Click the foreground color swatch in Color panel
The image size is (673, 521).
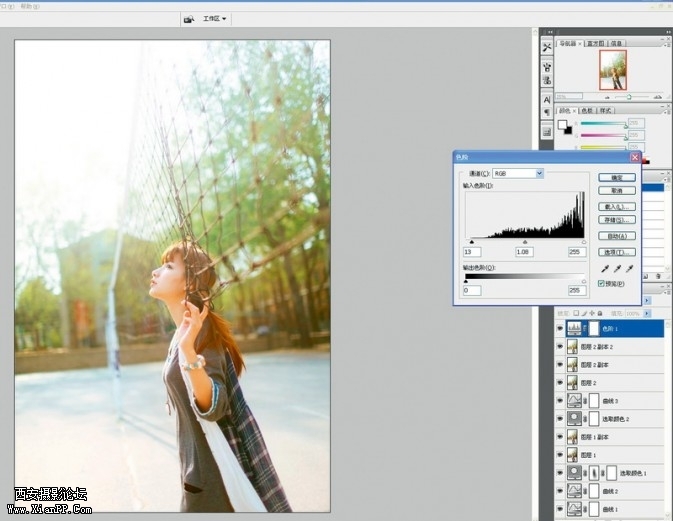pyautogui.click(x=563, y=125)
